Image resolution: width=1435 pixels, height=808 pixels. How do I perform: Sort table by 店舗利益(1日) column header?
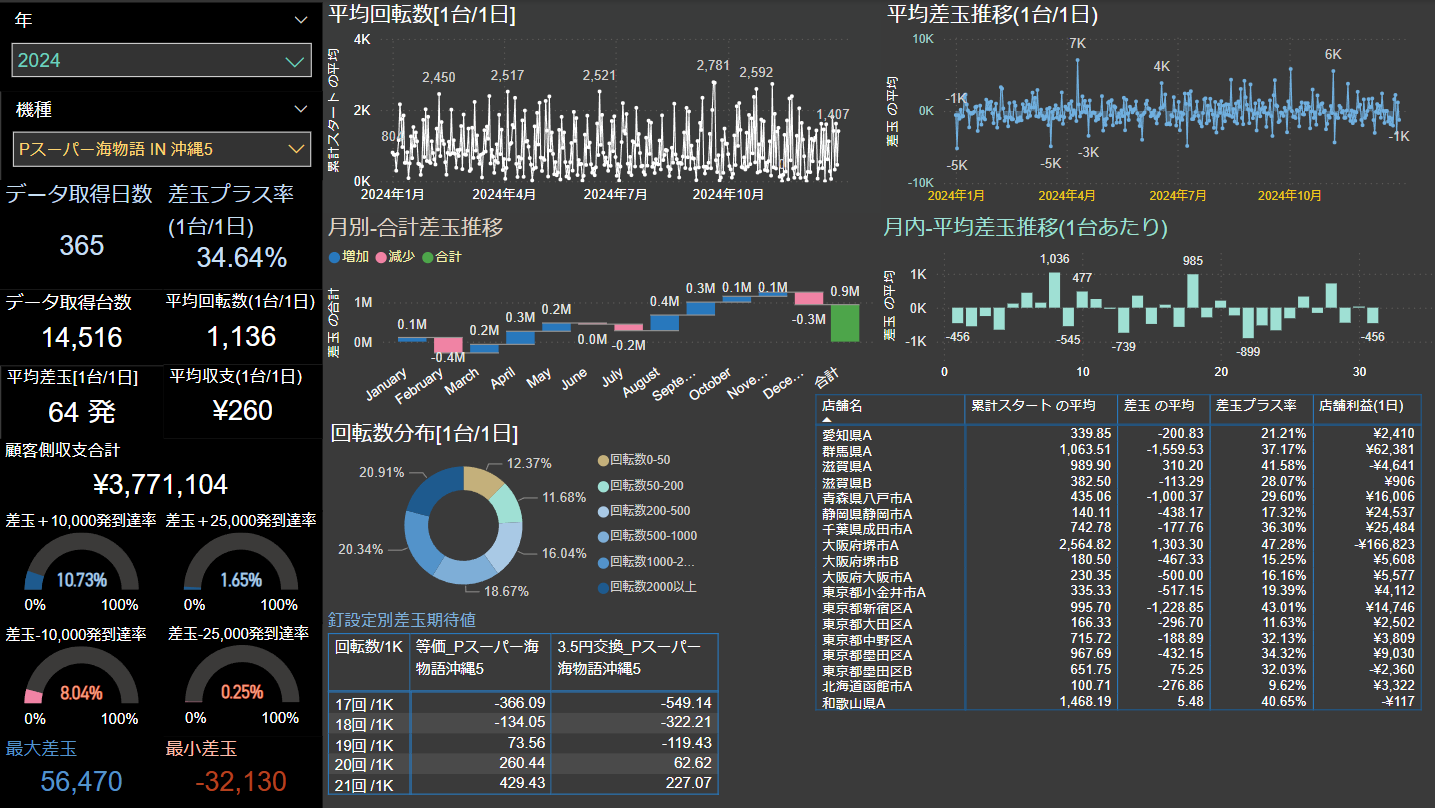[1365, 406]
